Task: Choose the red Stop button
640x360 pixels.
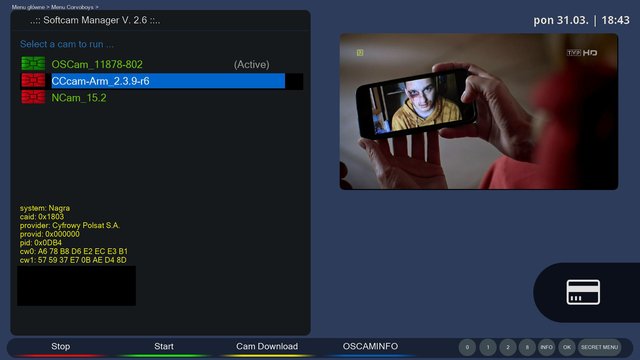Action: pyautogui.click(x=60, y=347)
